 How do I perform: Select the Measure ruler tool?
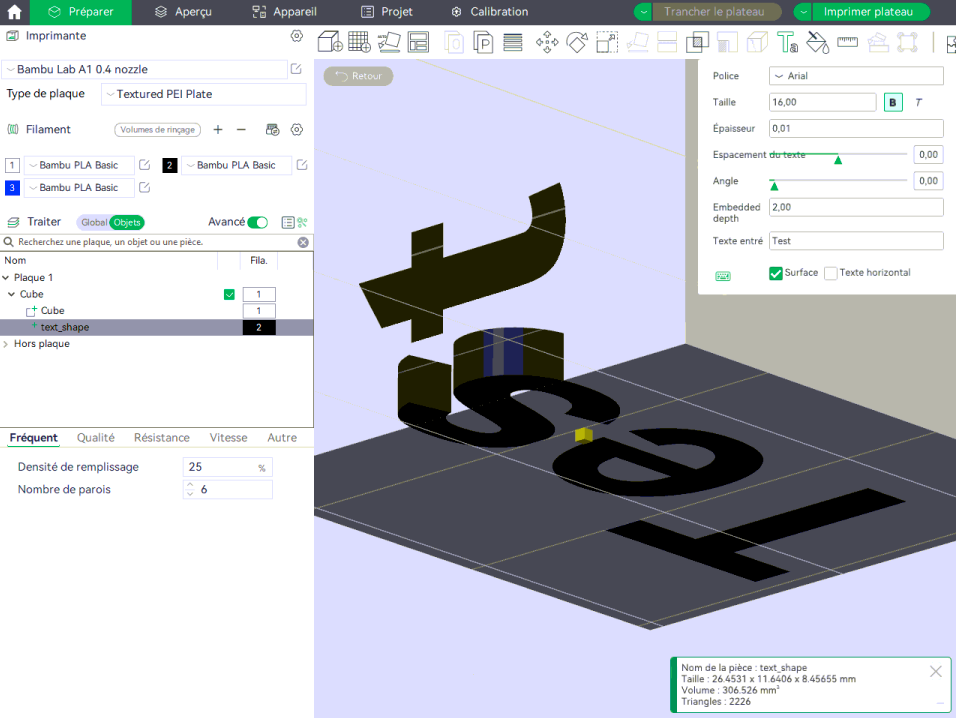pyautogui.click(x=847, y=42)
